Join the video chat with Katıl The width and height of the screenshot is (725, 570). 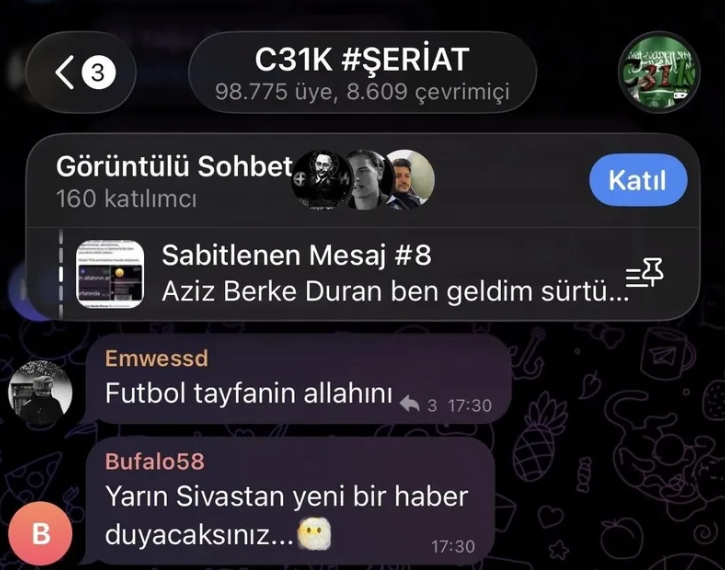click(638, 180)
